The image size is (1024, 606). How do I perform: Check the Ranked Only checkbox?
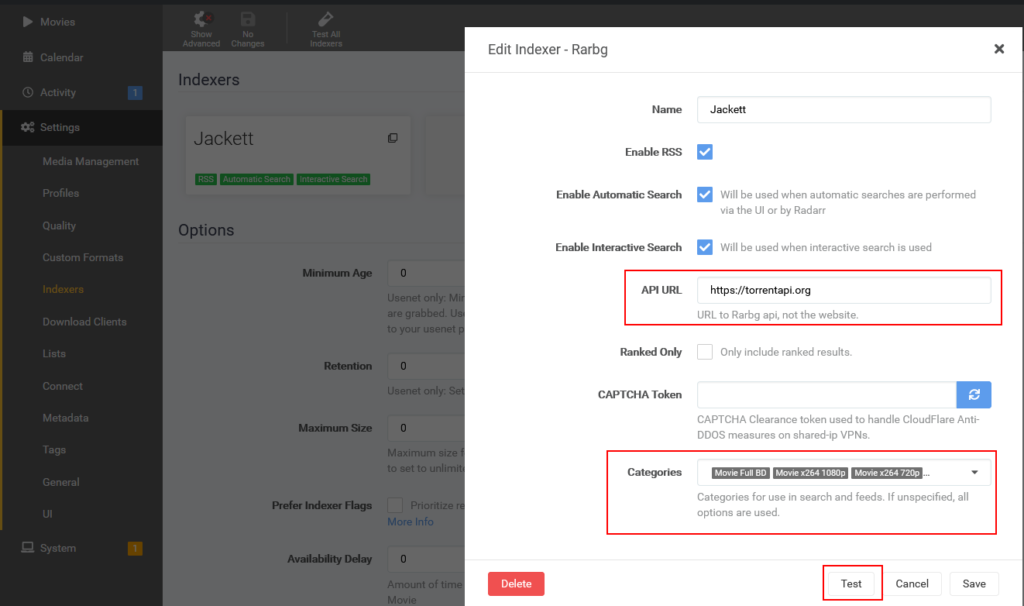tap(705, 352)
